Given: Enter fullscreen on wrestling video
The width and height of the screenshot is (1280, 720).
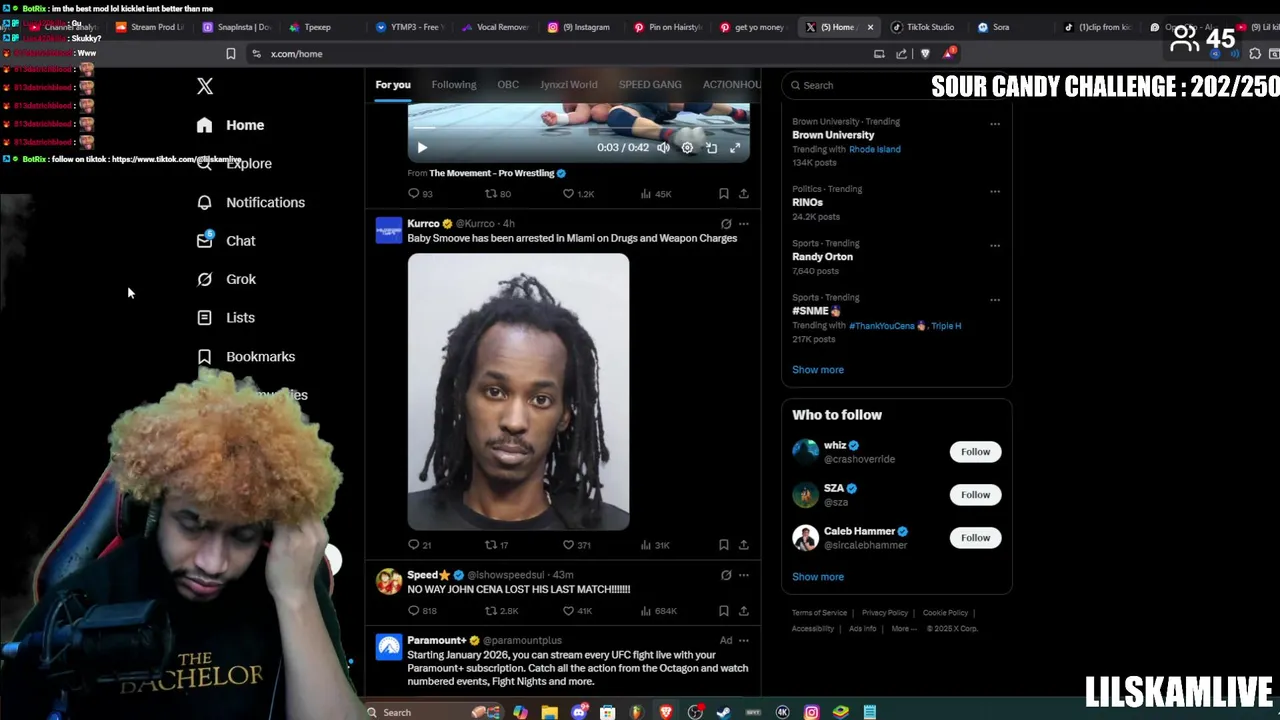Looking at the screenshot, I should (x=735, y=148).
